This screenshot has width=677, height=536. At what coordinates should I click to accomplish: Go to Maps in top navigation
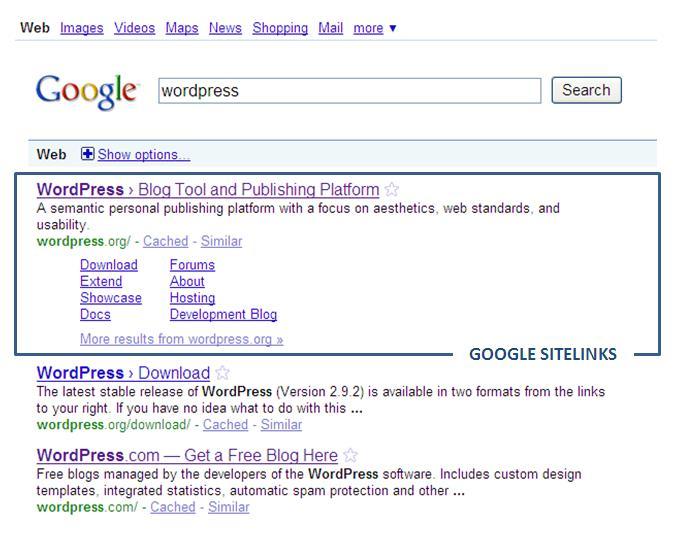pyautogui.click(x=181, y=28)
